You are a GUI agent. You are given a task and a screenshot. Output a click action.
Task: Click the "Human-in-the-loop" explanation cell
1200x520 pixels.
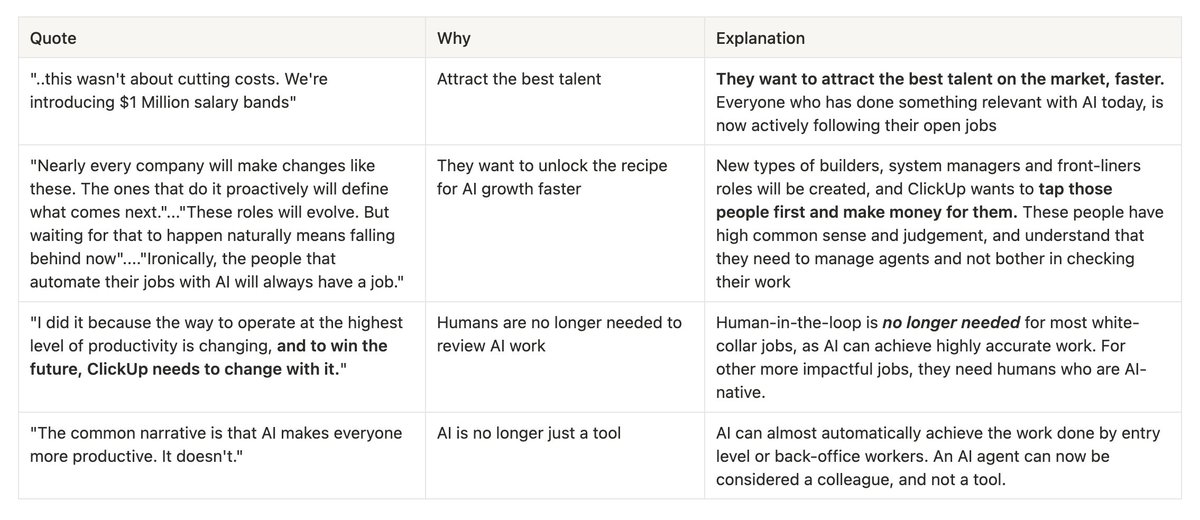(x=943, y=358)
